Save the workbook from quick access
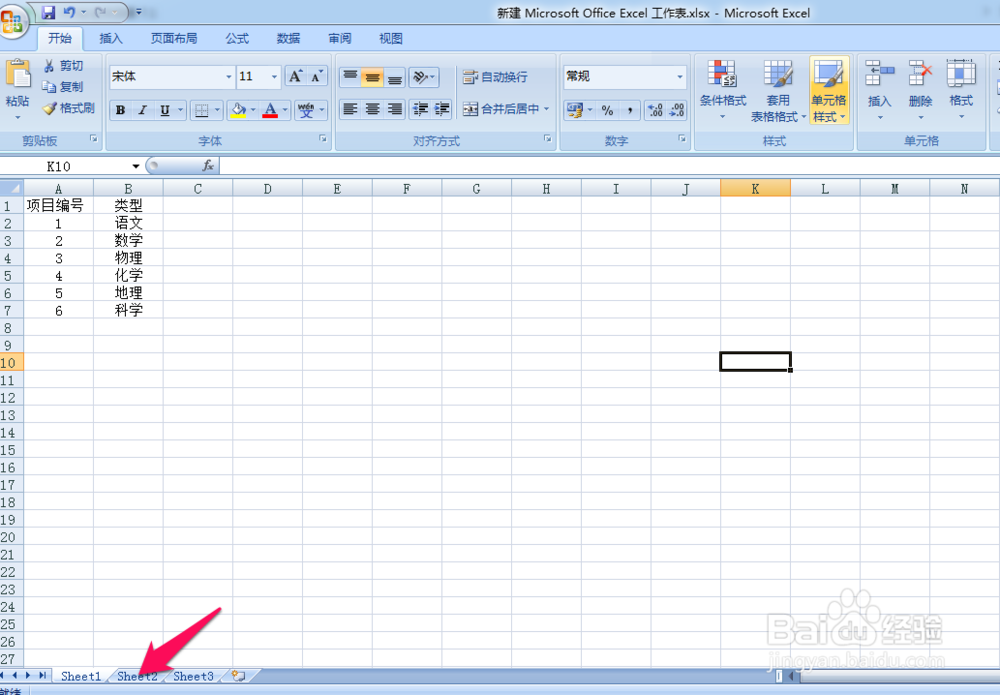 (48, 12)
